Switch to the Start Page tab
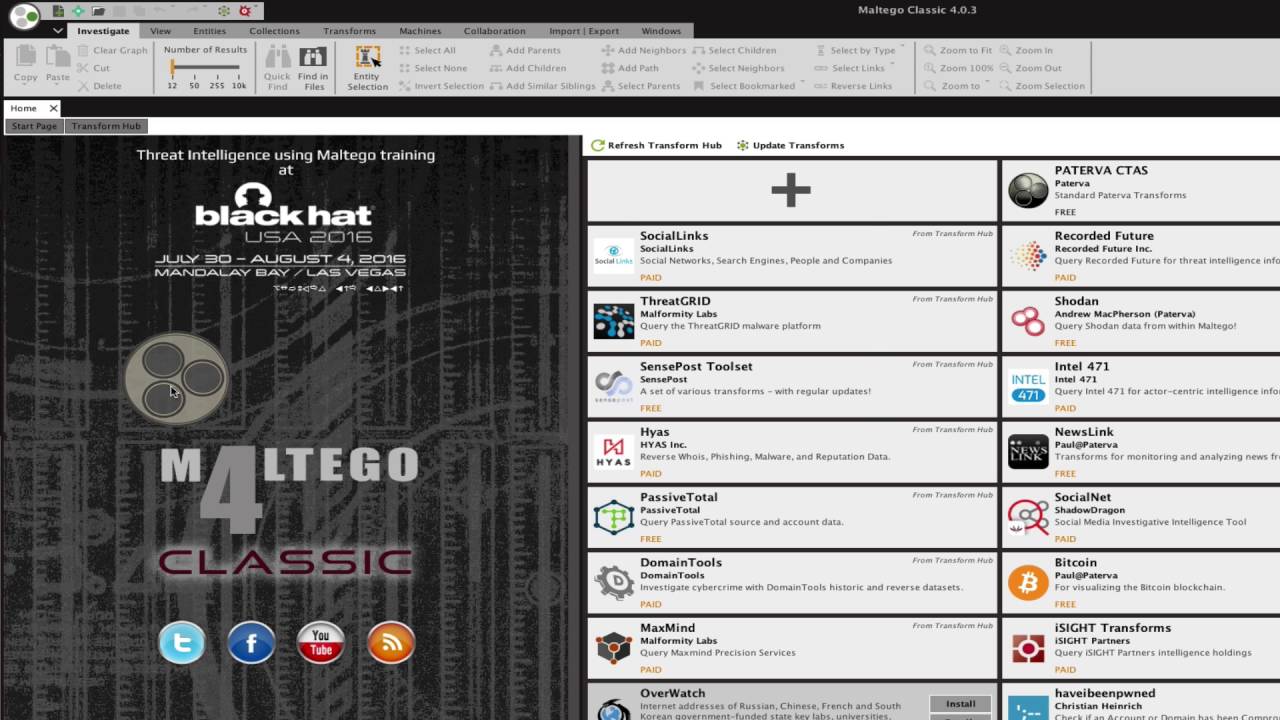The image size is (1280, 720). coord(34,126)
